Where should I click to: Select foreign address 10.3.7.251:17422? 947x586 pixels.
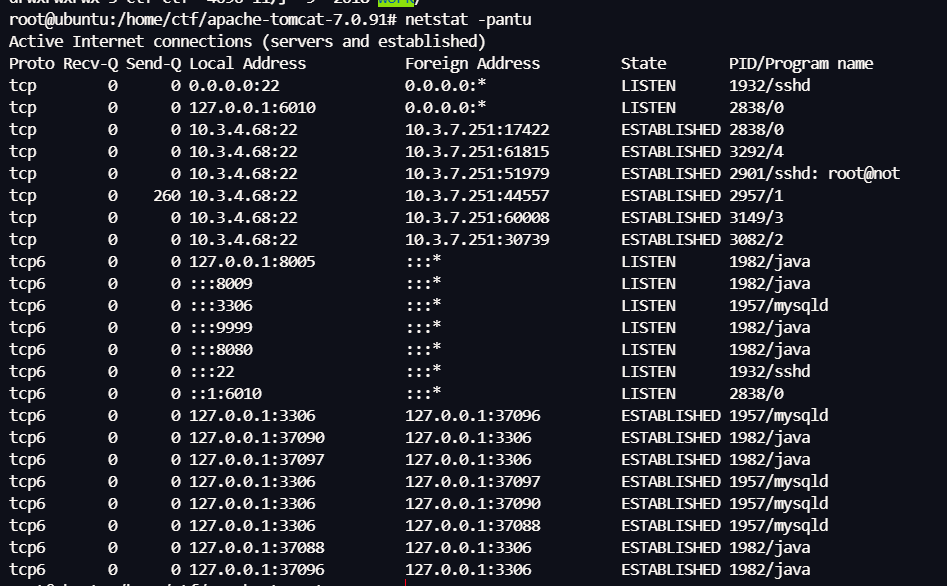coord(477,130)
